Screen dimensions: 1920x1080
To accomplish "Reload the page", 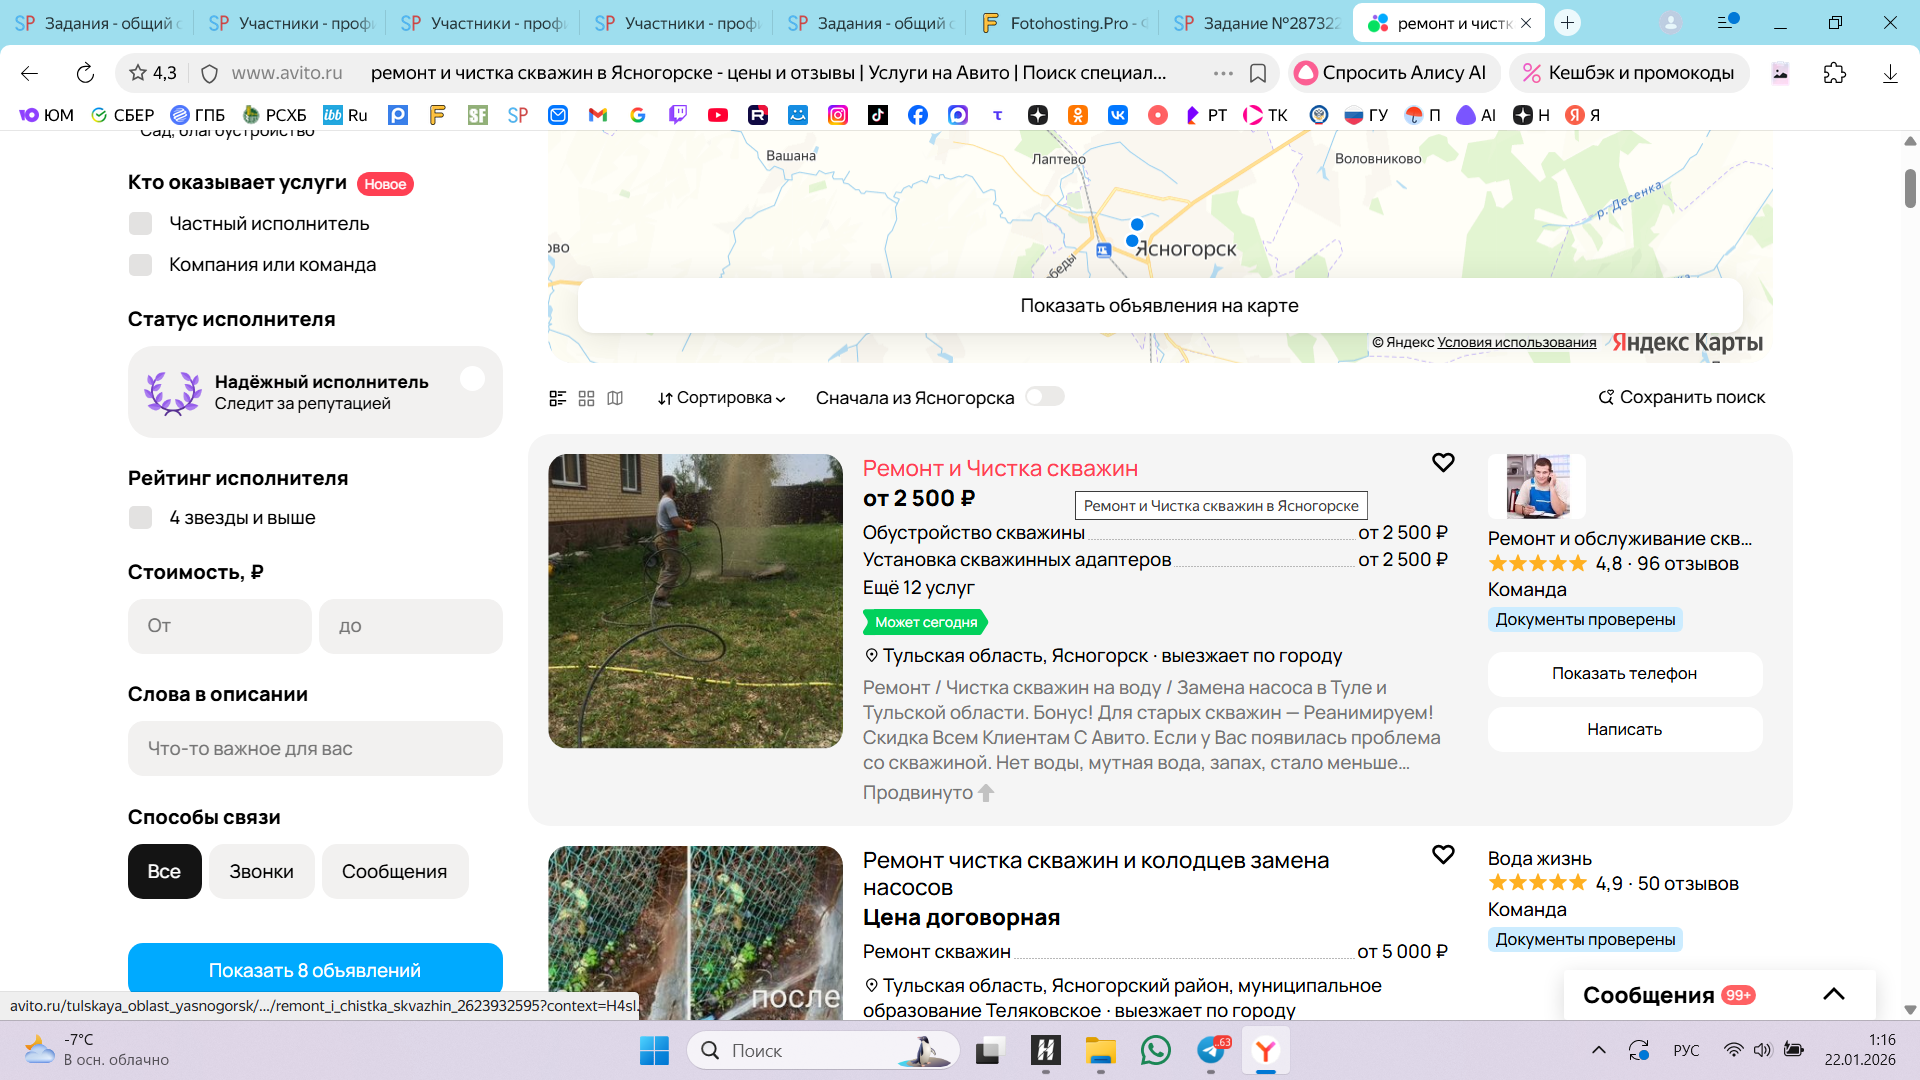I will (85, 73).
